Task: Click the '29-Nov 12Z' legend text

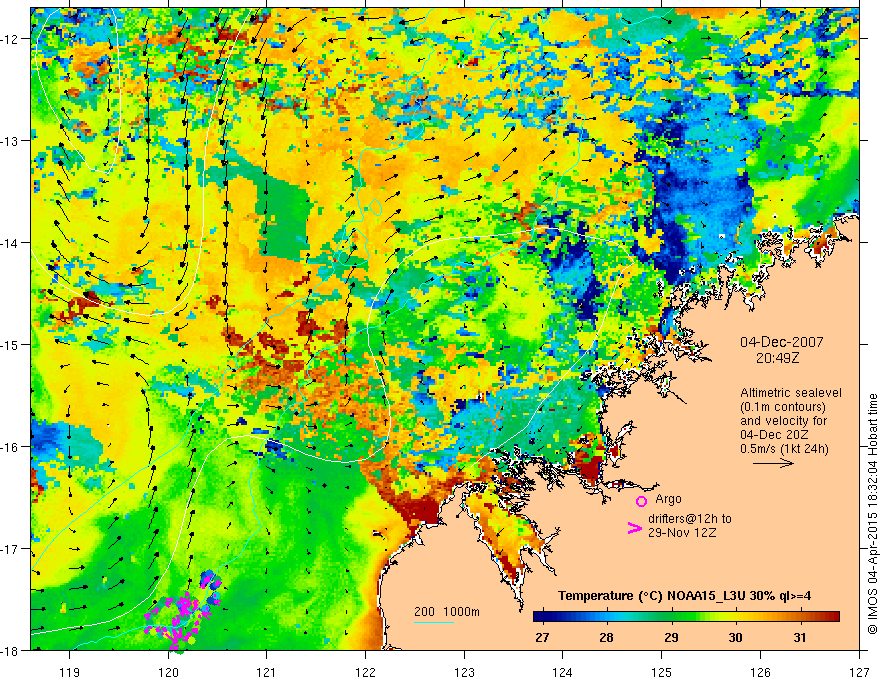Action: [682, 533]
